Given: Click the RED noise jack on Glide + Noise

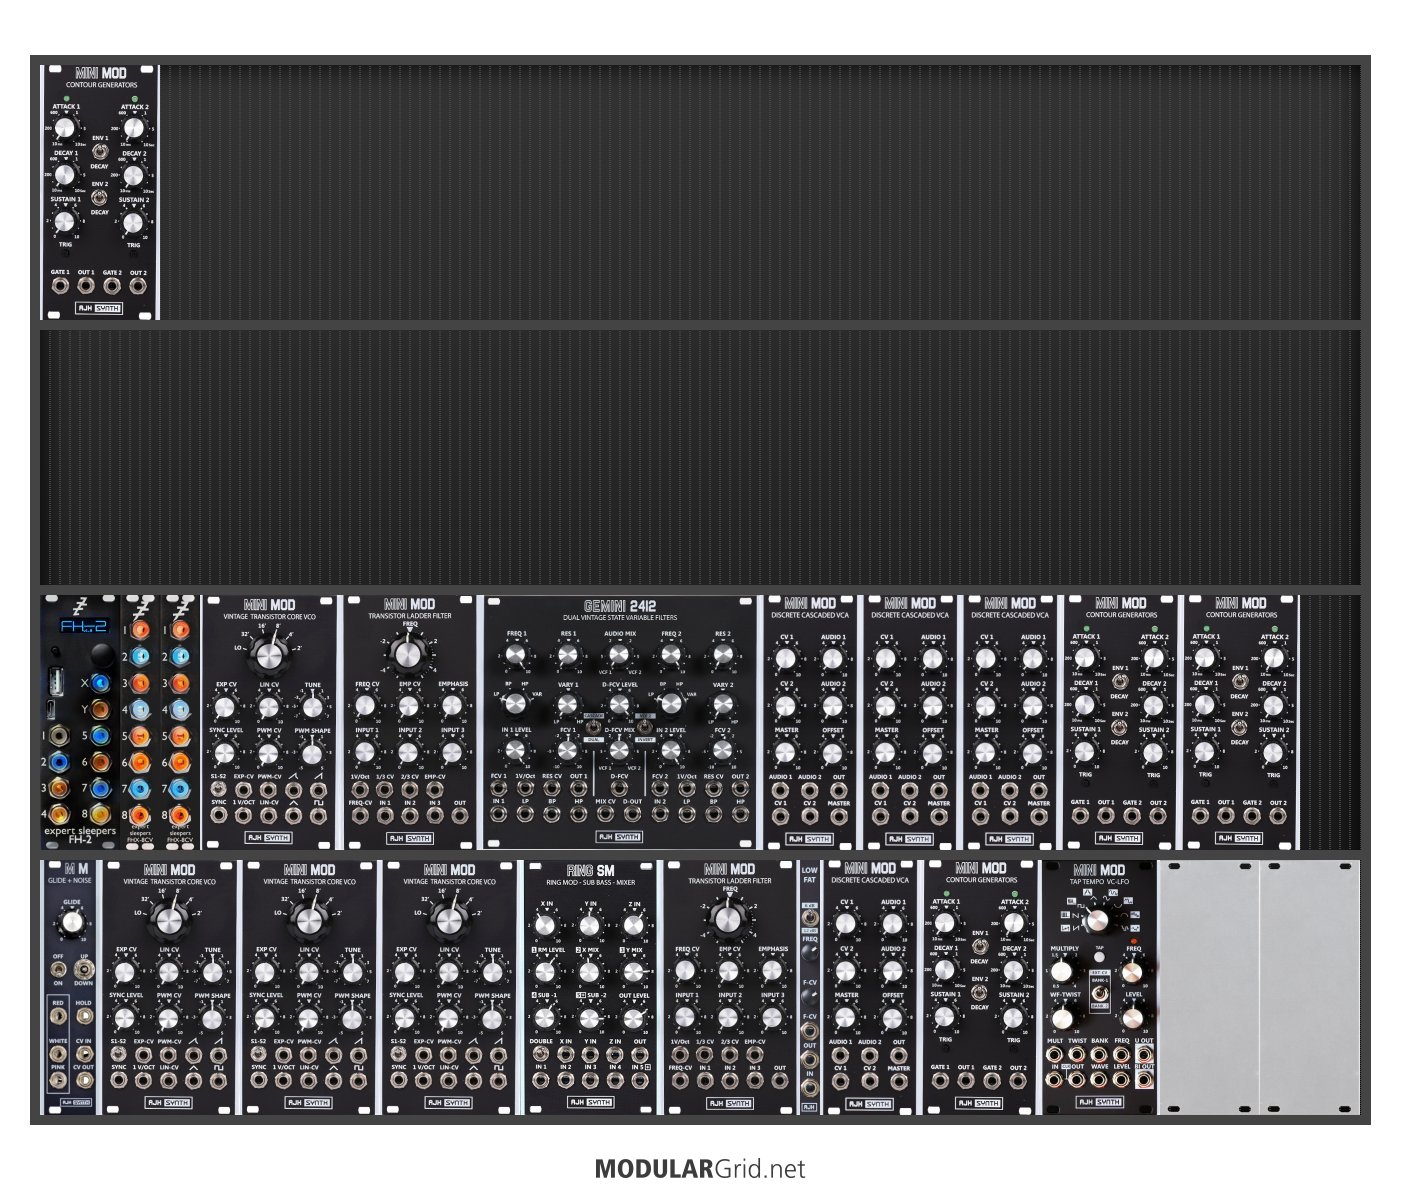Looking at the screenshot, I should pyautogui.click(x=58, y=1016).
